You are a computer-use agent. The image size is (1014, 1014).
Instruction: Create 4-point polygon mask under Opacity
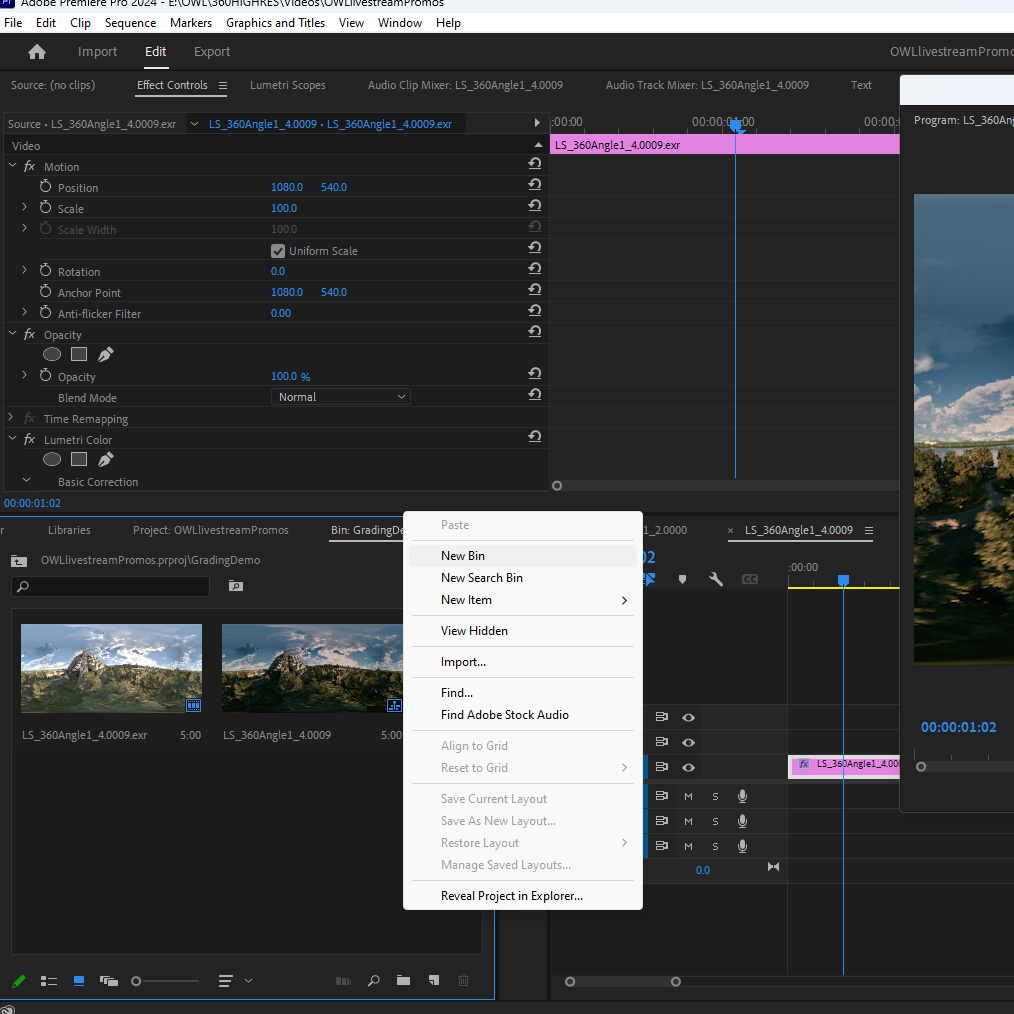[79, 354]
